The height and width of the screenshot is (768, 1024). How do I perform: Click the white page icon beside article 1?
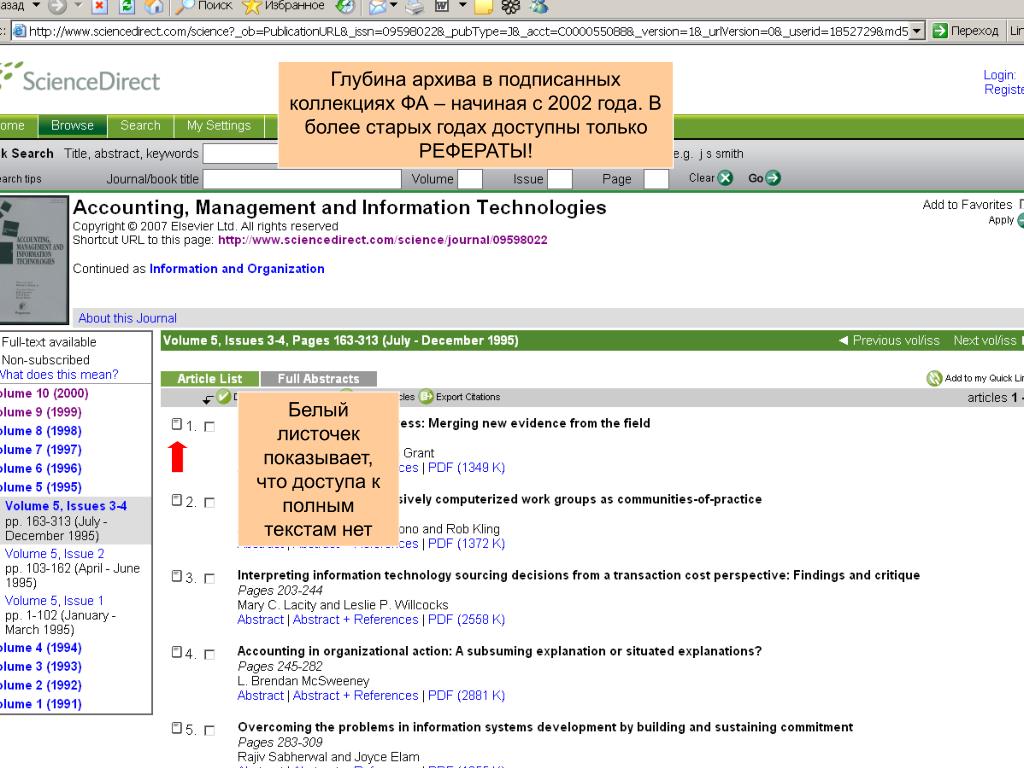coord(176,424)
